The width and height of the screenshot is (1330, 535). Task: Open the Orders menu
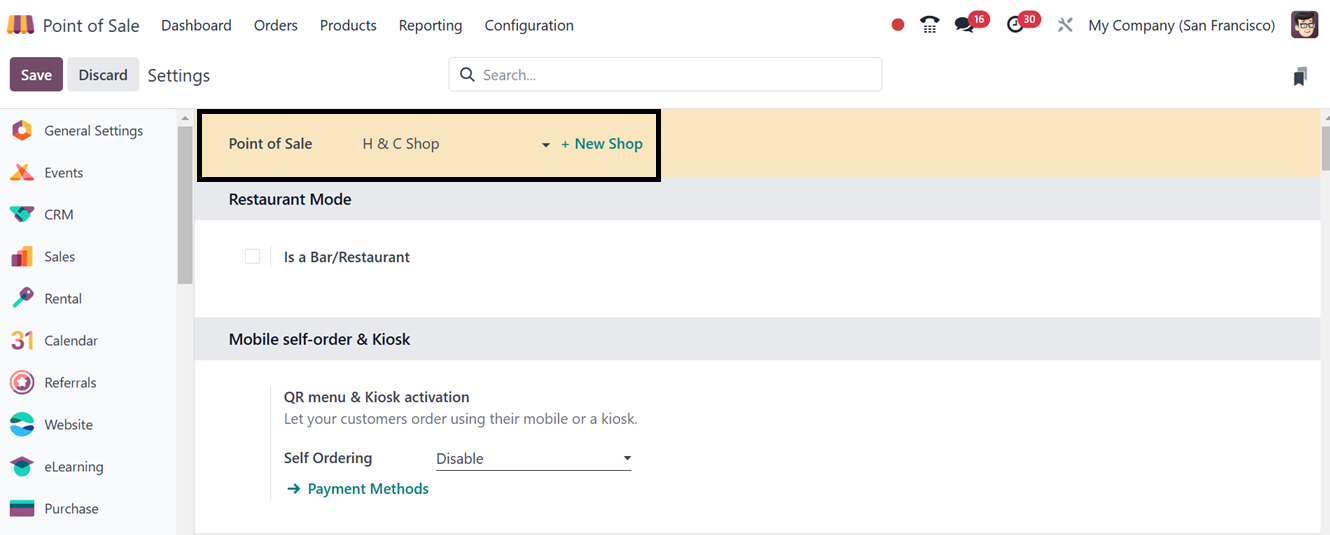[276, 25]
